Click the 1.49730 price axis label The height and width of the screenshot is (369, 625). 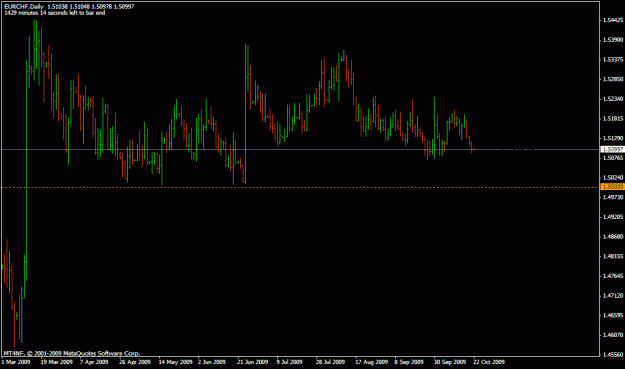pos(613,197)
